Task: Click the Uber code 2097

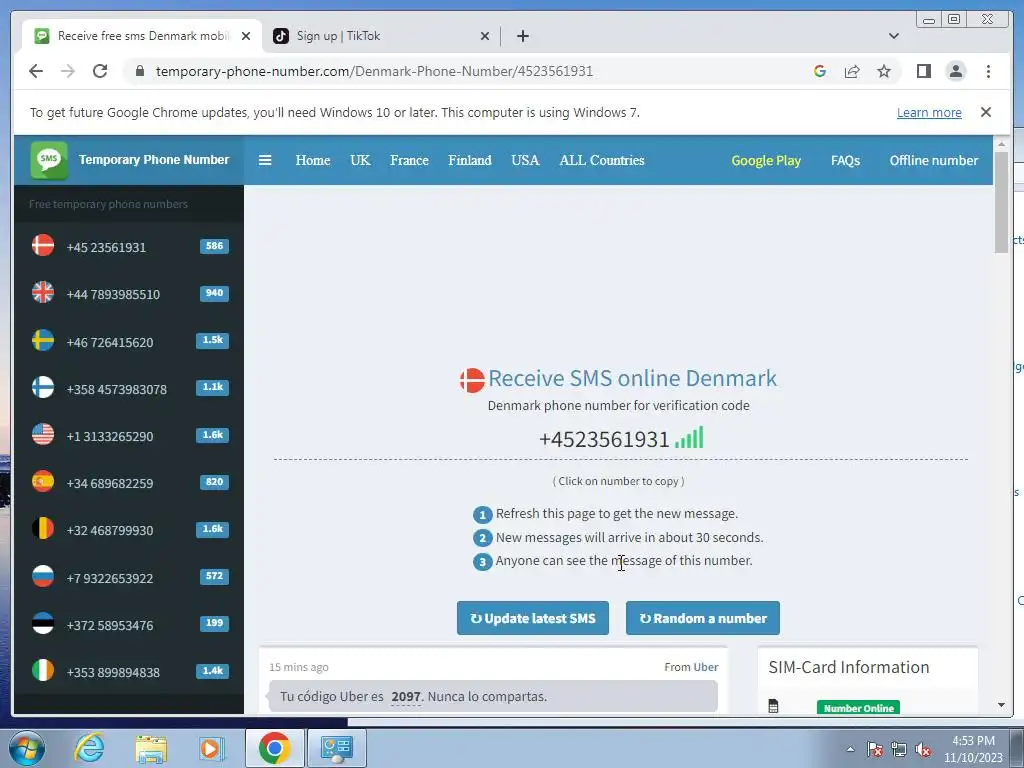Action: coord(406,697)
